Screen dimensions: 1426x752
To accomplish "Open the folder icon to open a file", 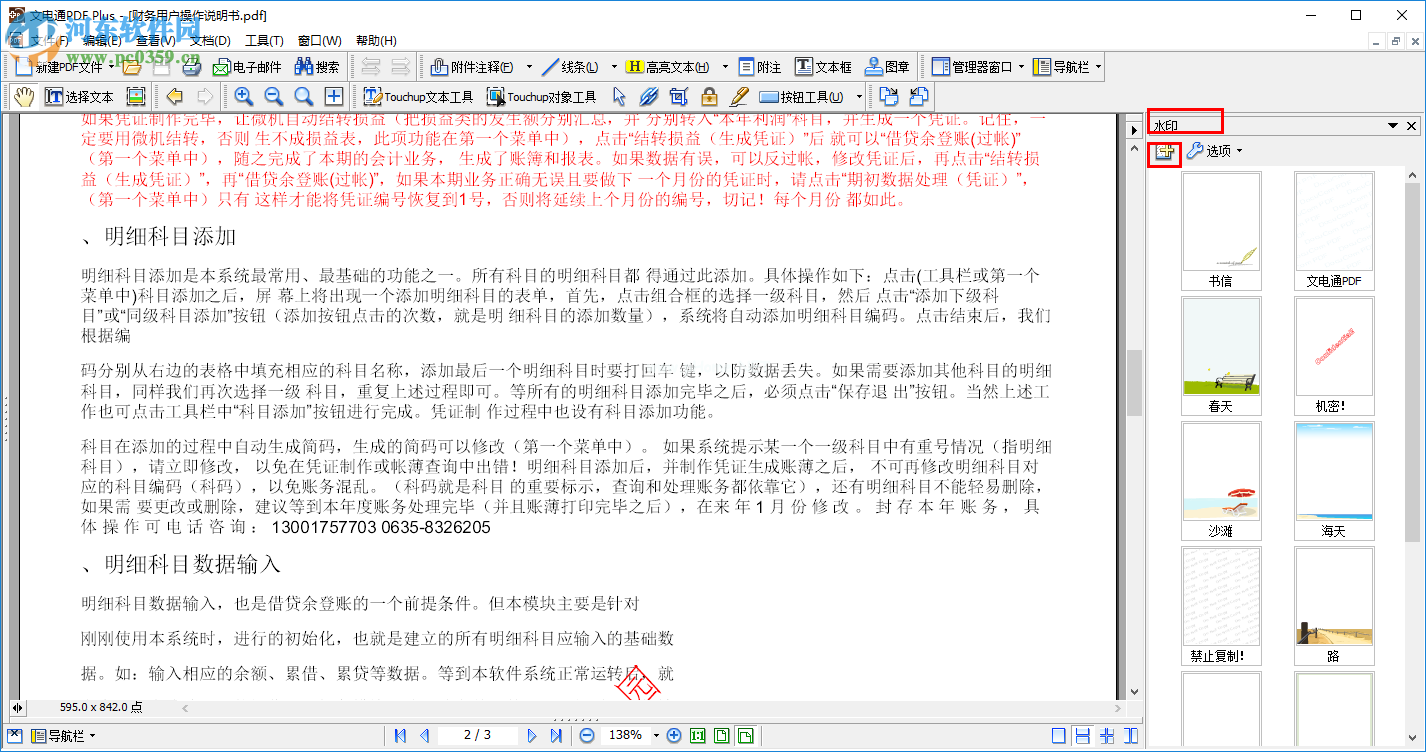I will 131,67.
